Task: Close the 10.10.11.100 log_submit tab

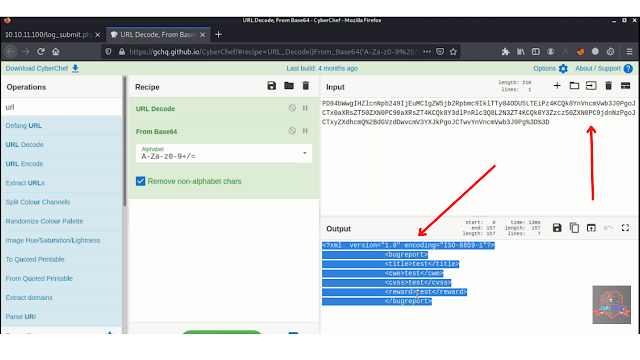Action: pyautogui.click(x=98, y=35)
